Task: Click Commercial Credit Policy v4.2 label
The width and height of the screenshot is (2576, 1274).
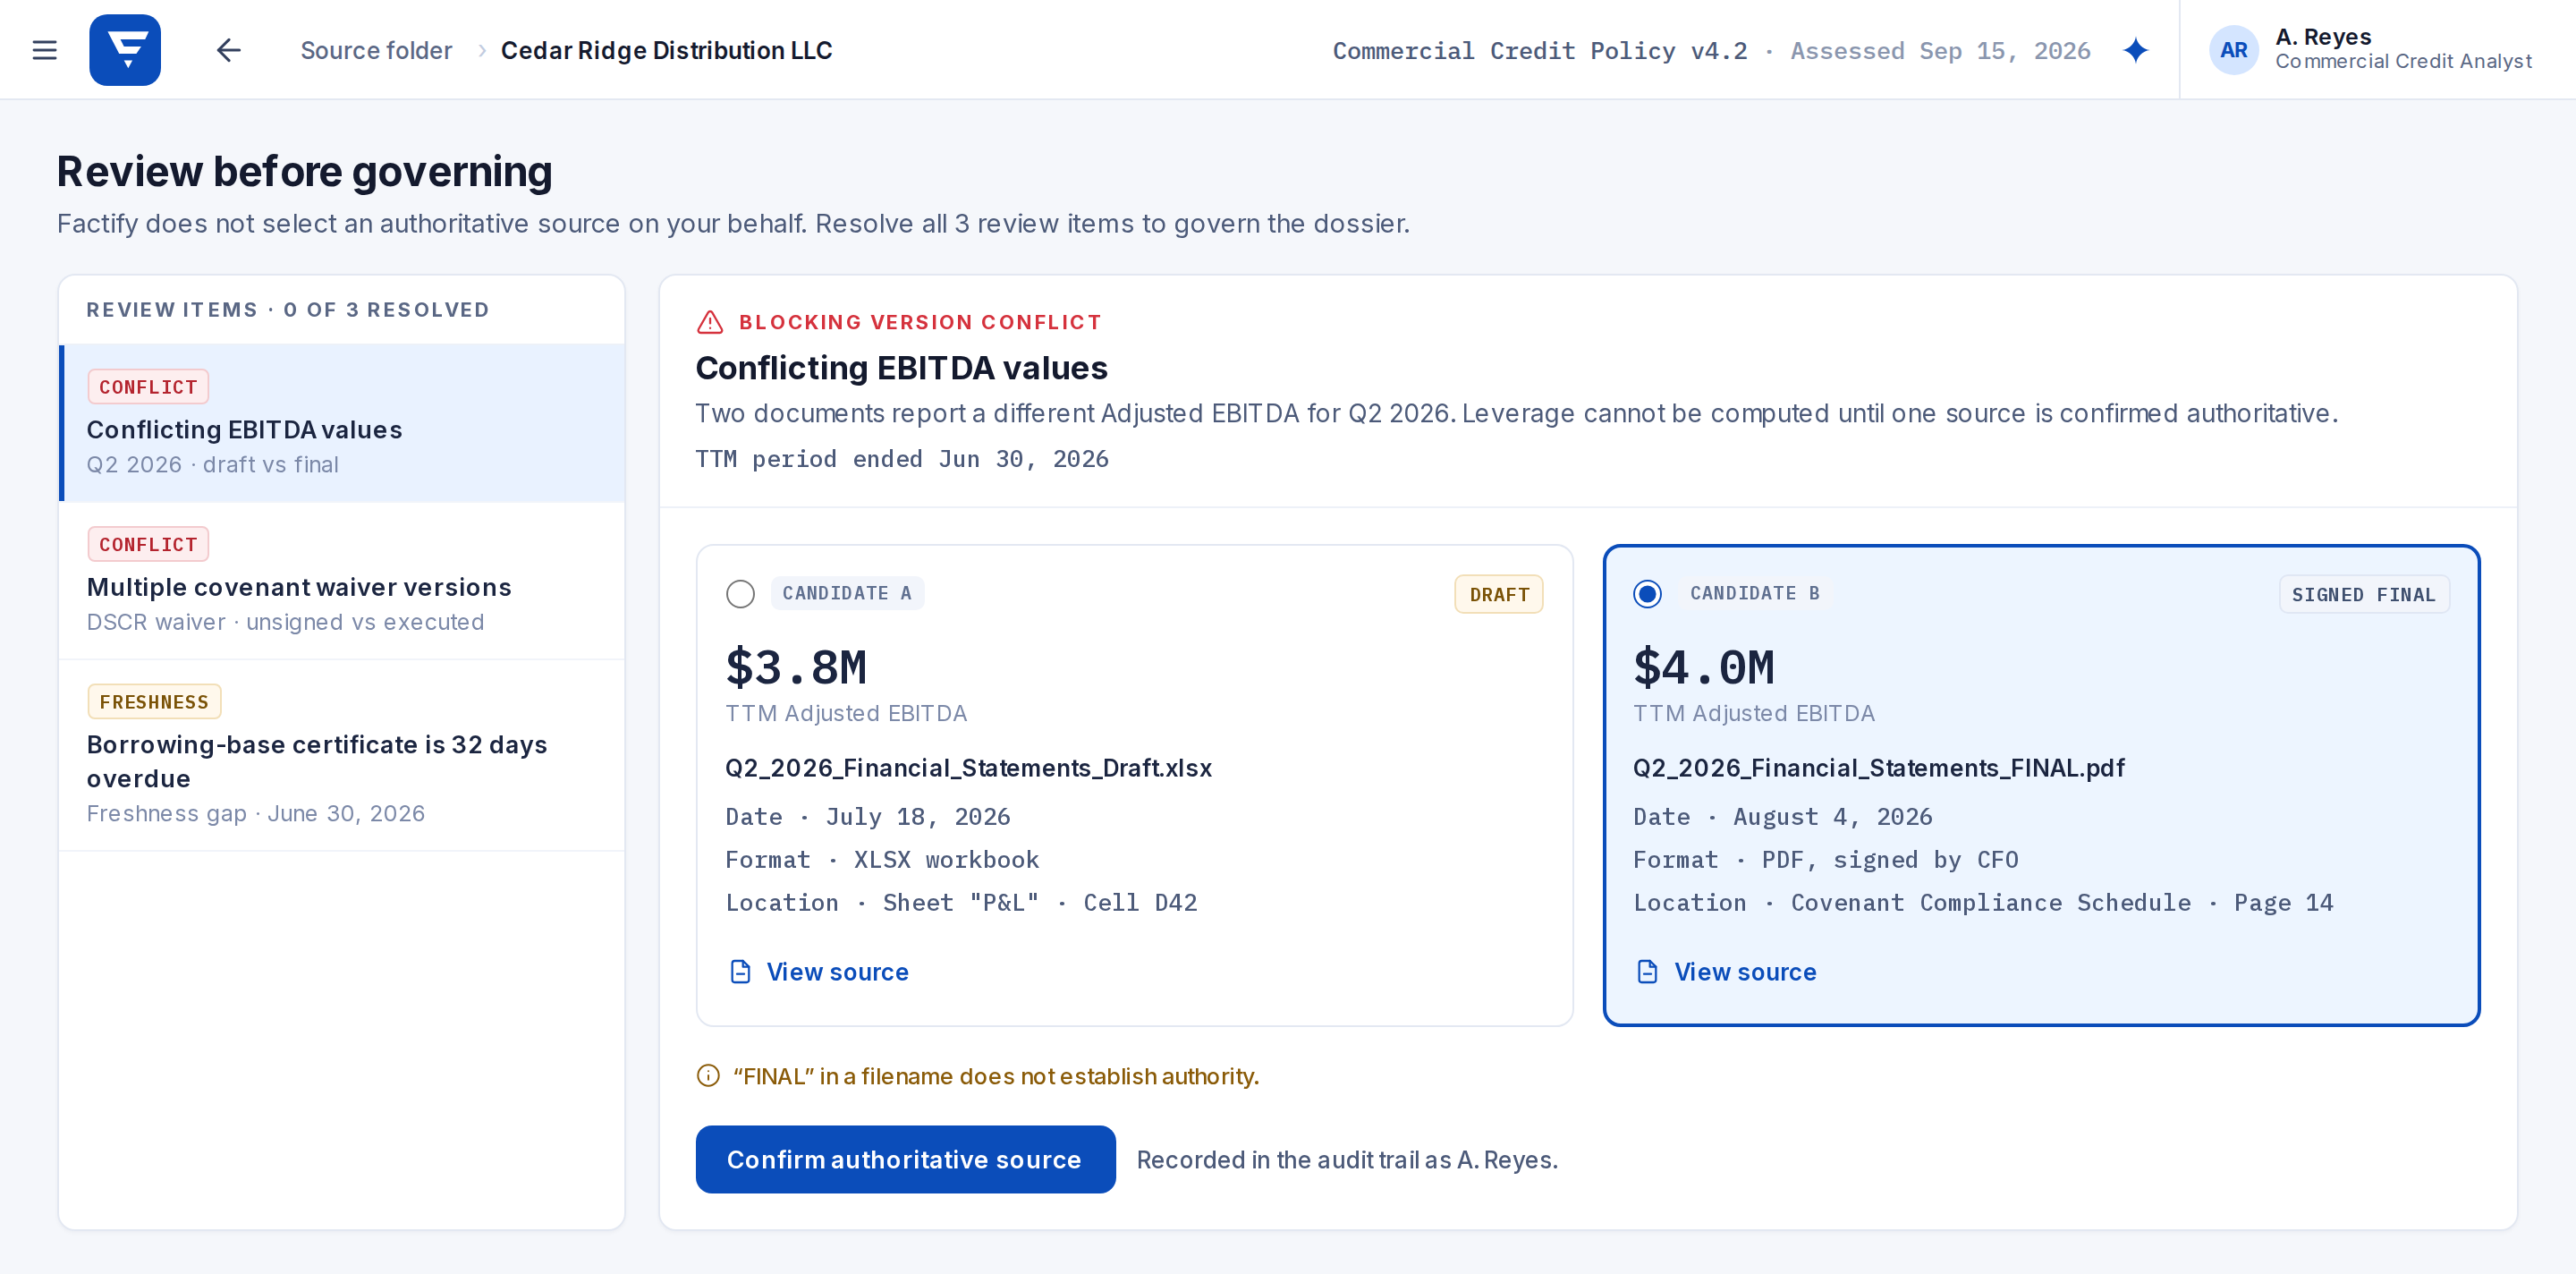Action: pos(1540,51)
